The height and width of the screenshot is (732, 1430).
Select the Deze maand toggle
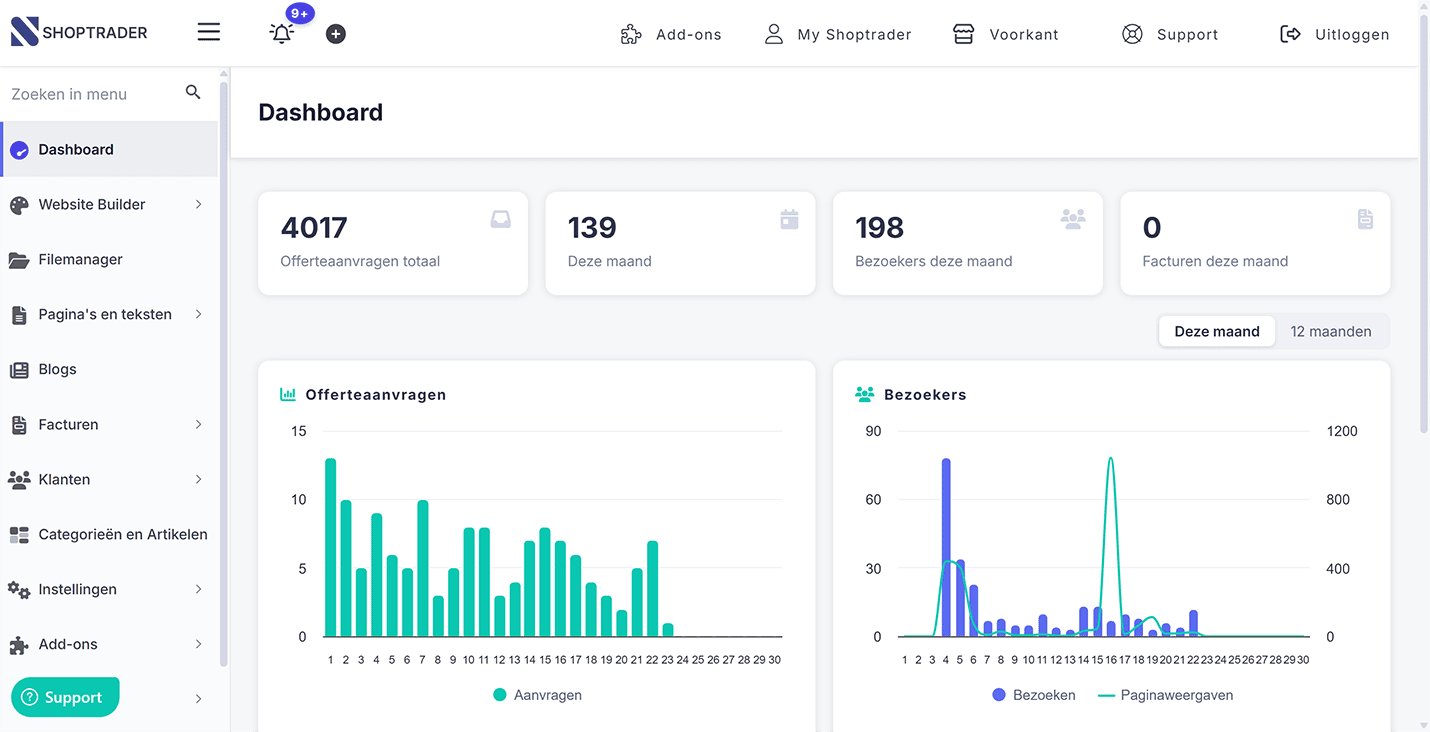pos(1217,332)
